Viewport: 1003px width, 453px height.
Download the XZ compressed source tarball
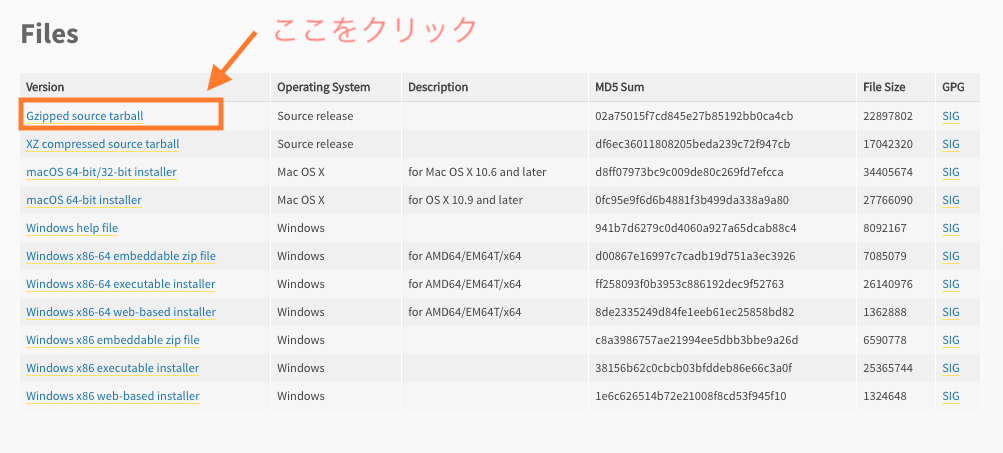[102, 145]
